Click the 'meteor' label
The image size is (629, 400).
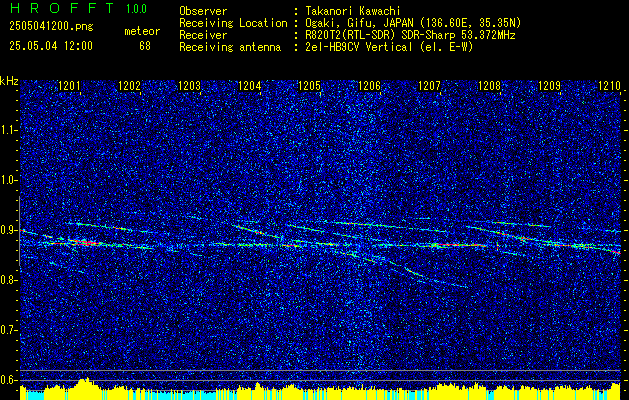[x=142, y=31]
